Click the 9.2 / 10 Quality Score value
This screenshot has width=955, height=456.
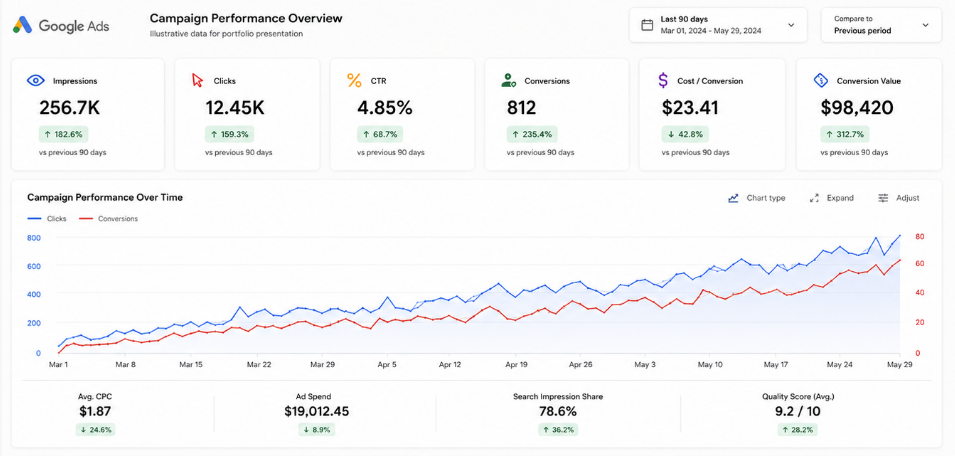(797, 411)
